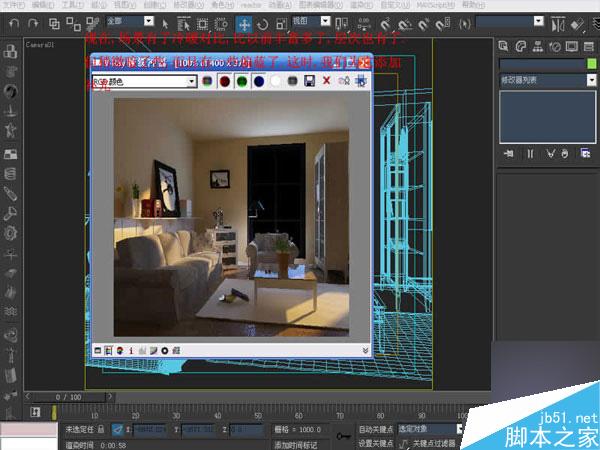Click the Mirror tool icon
The width and height of the screenshot is (600, 450).
[x=558, y=25]
